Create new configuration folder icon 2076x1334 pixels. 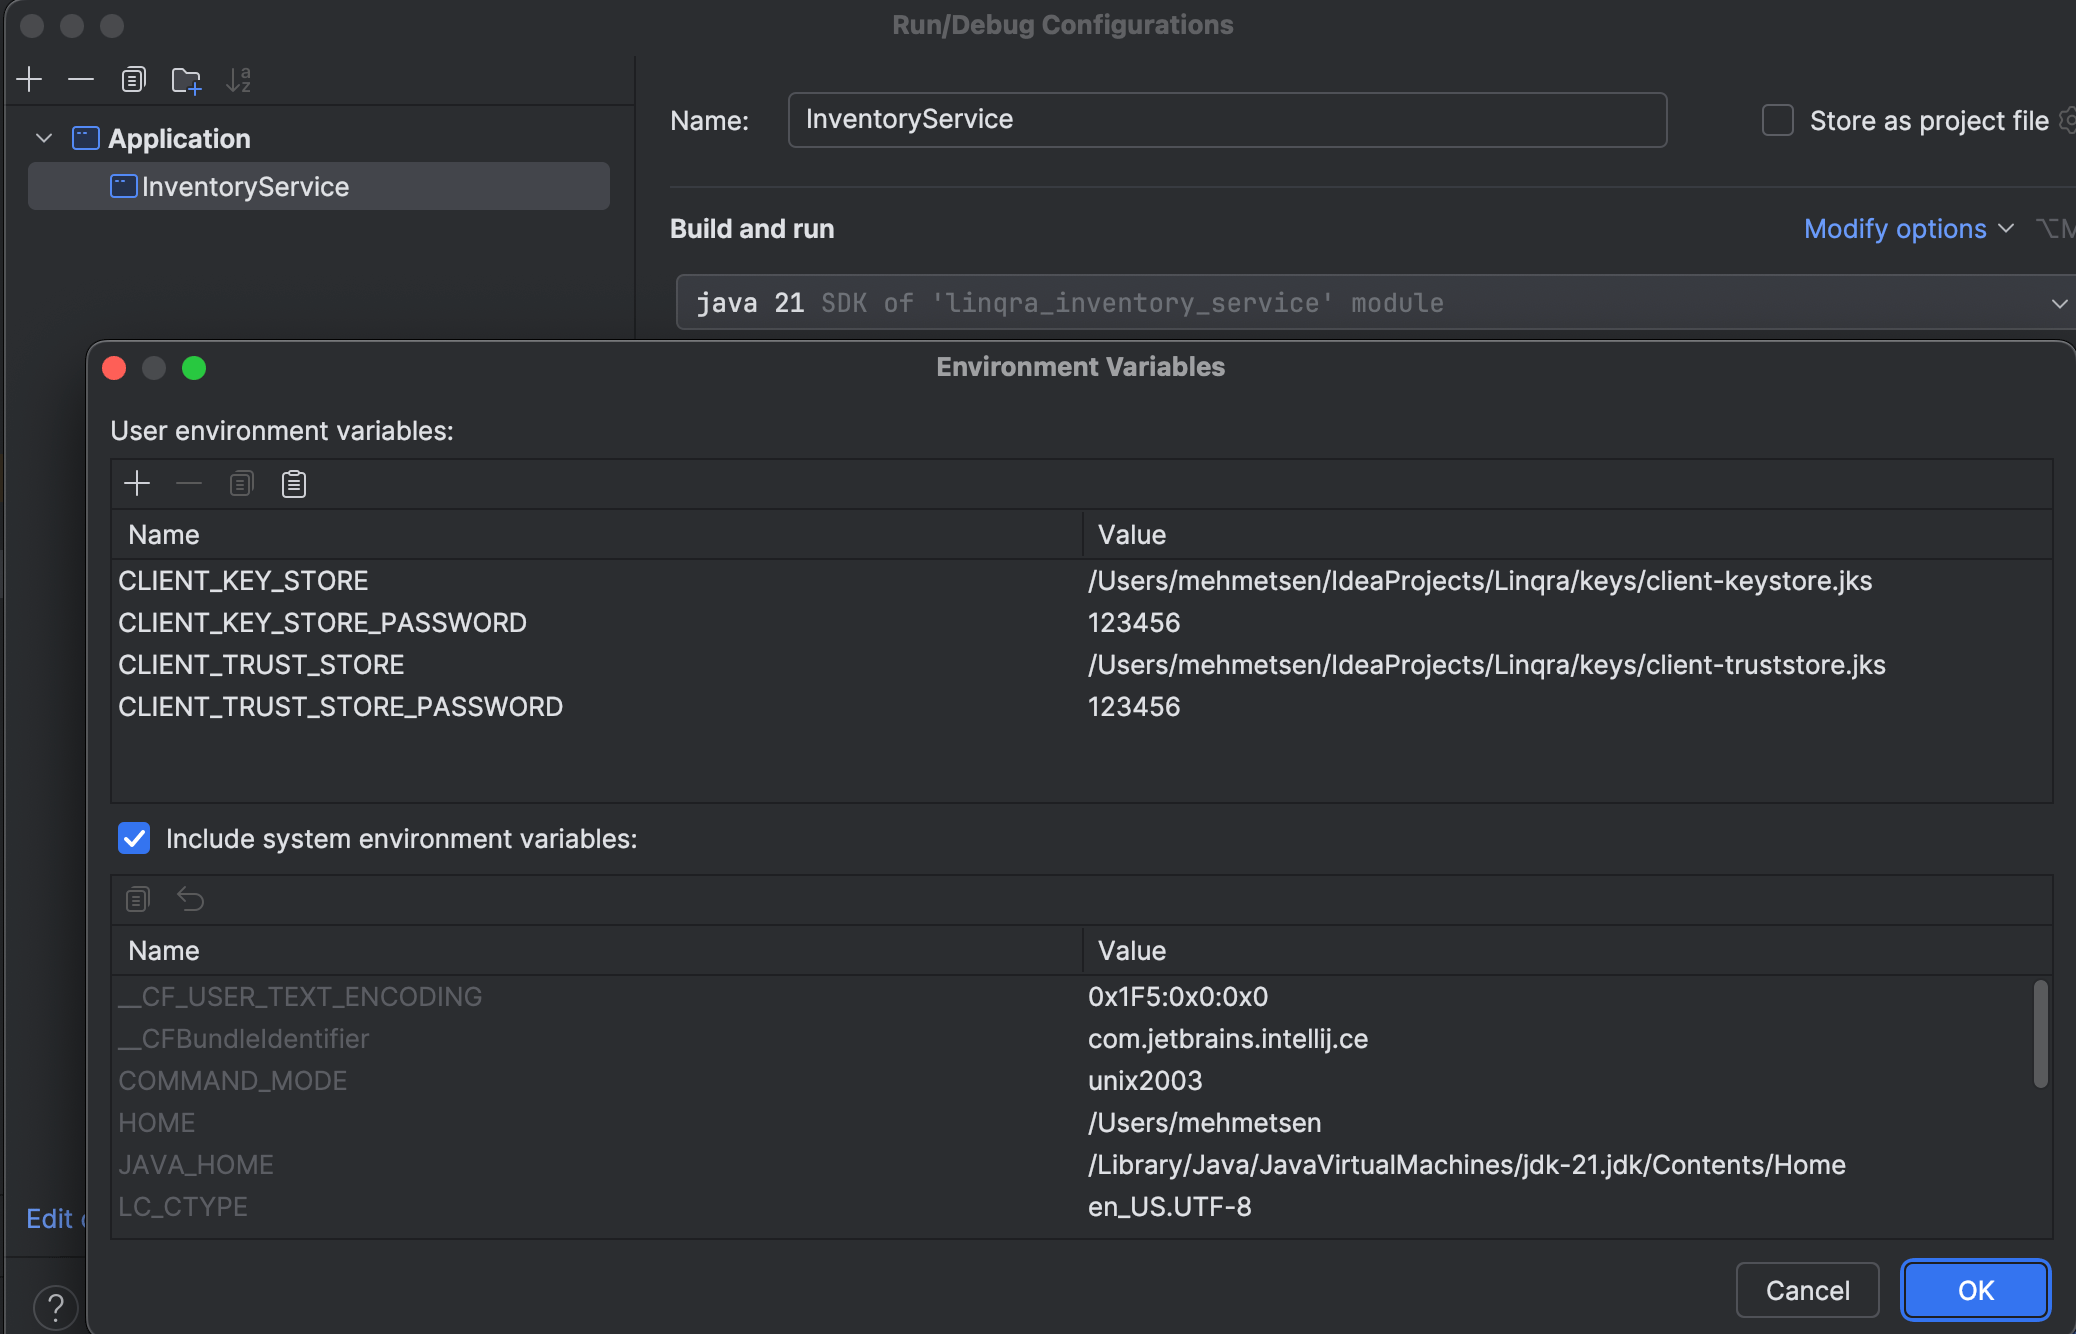(186, 80)
